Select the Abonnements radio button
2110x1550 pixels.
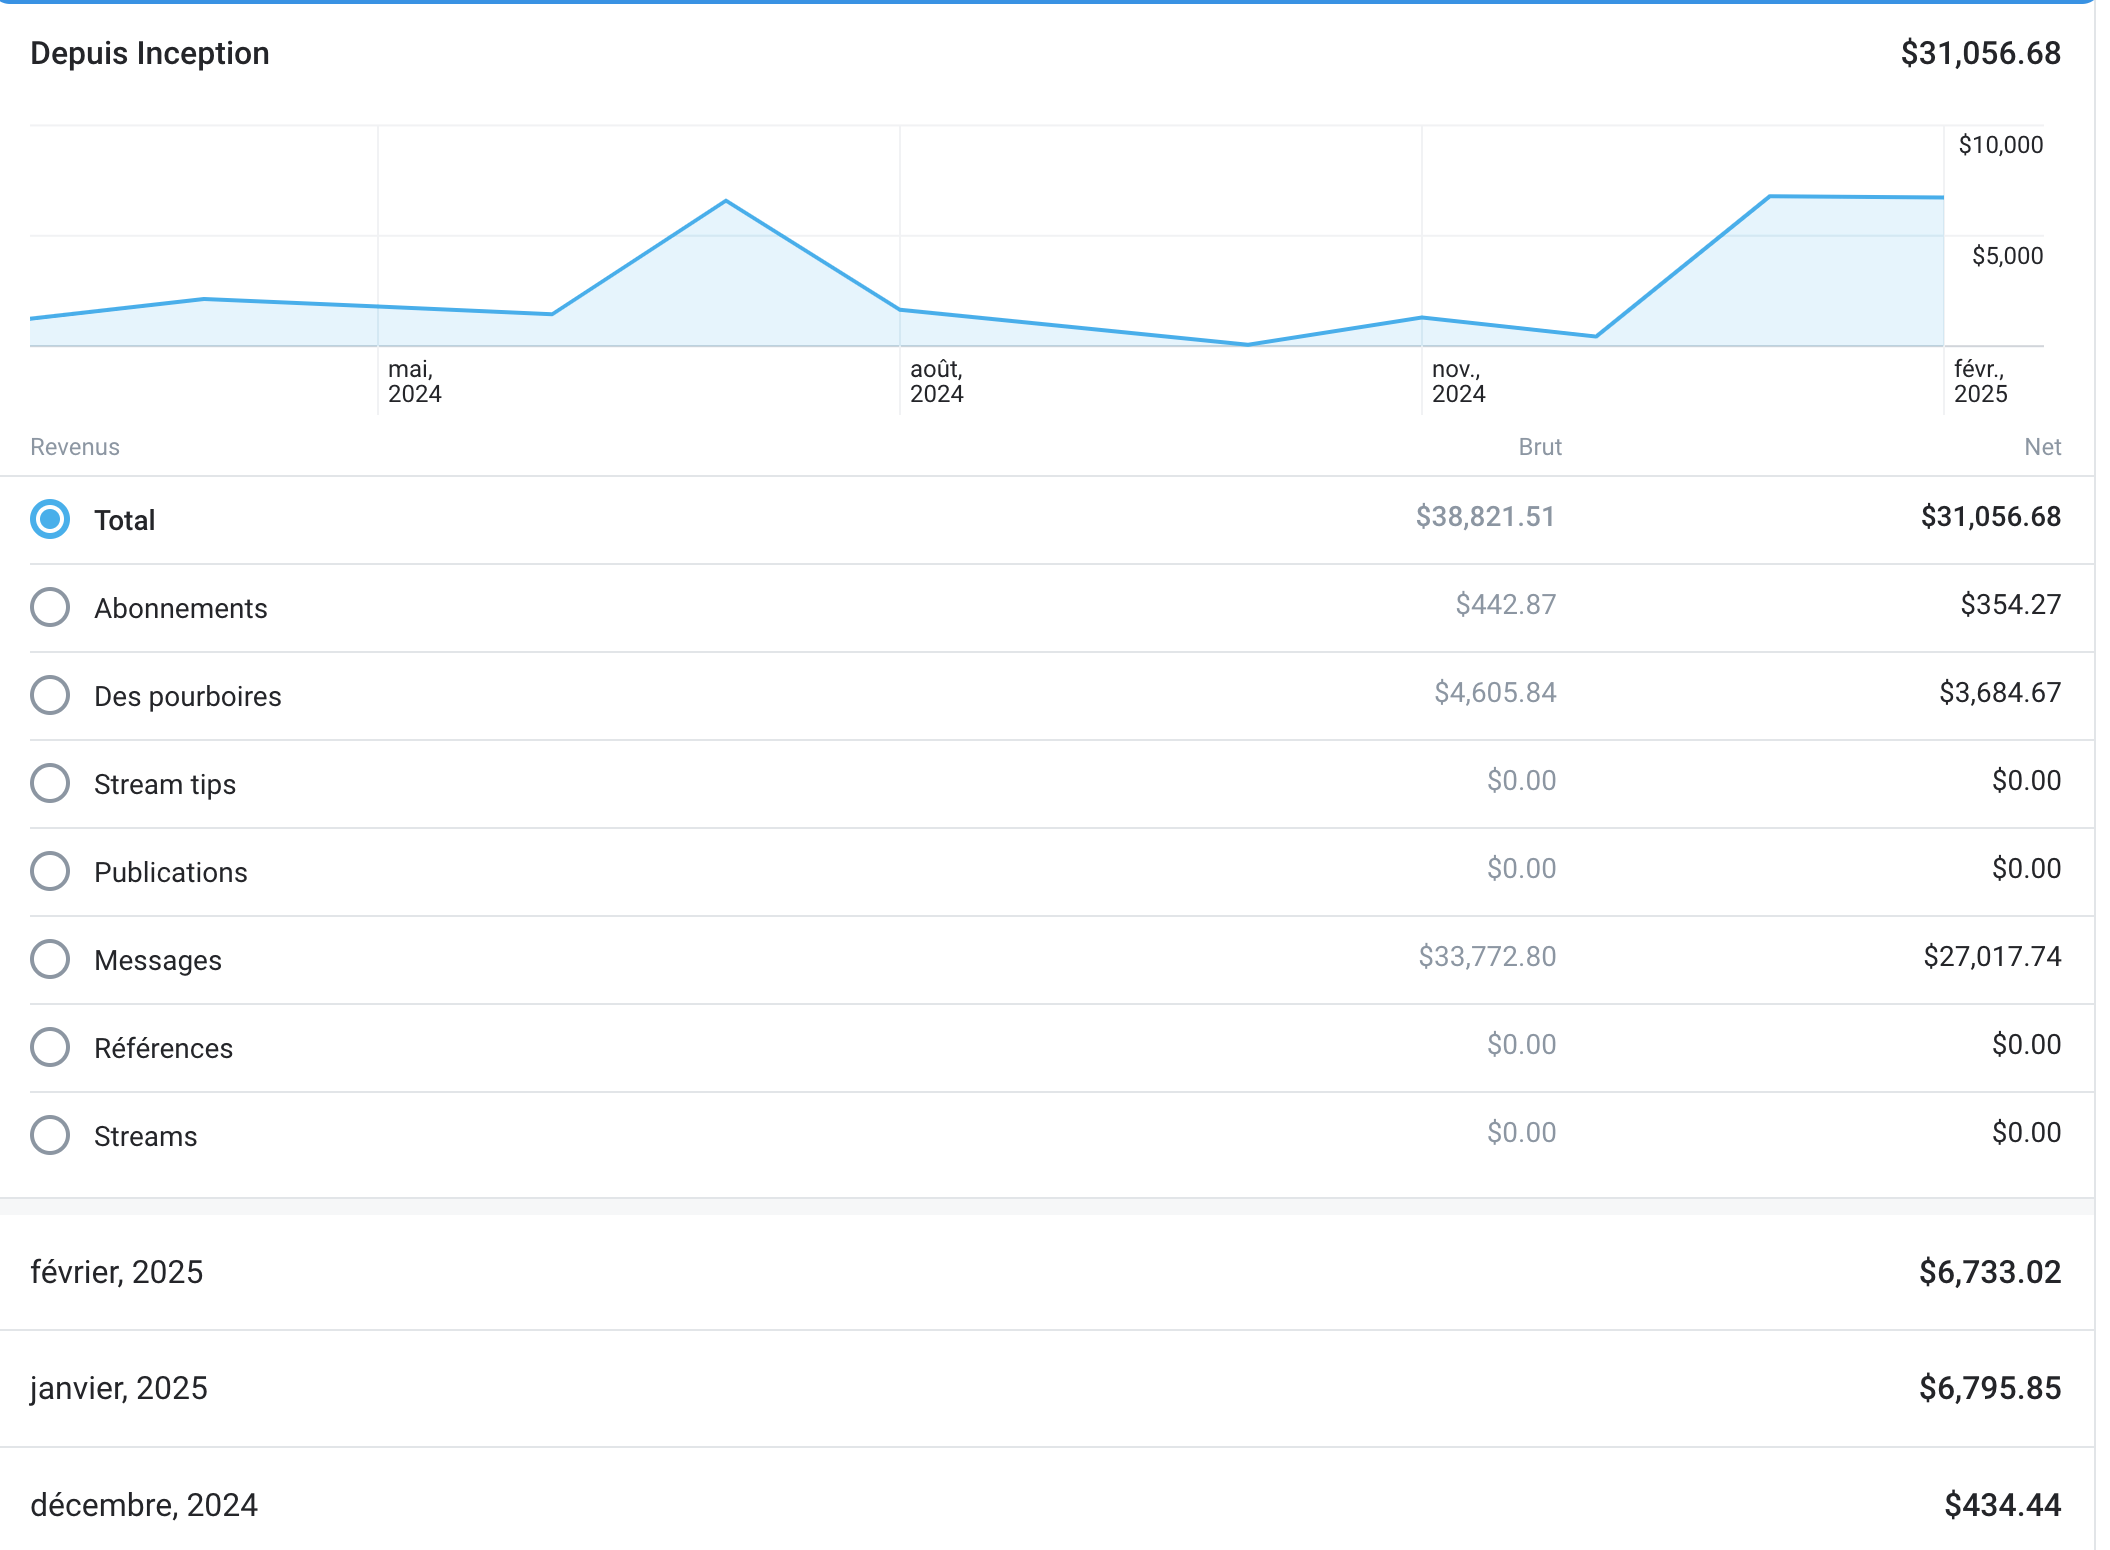point(50,607)
